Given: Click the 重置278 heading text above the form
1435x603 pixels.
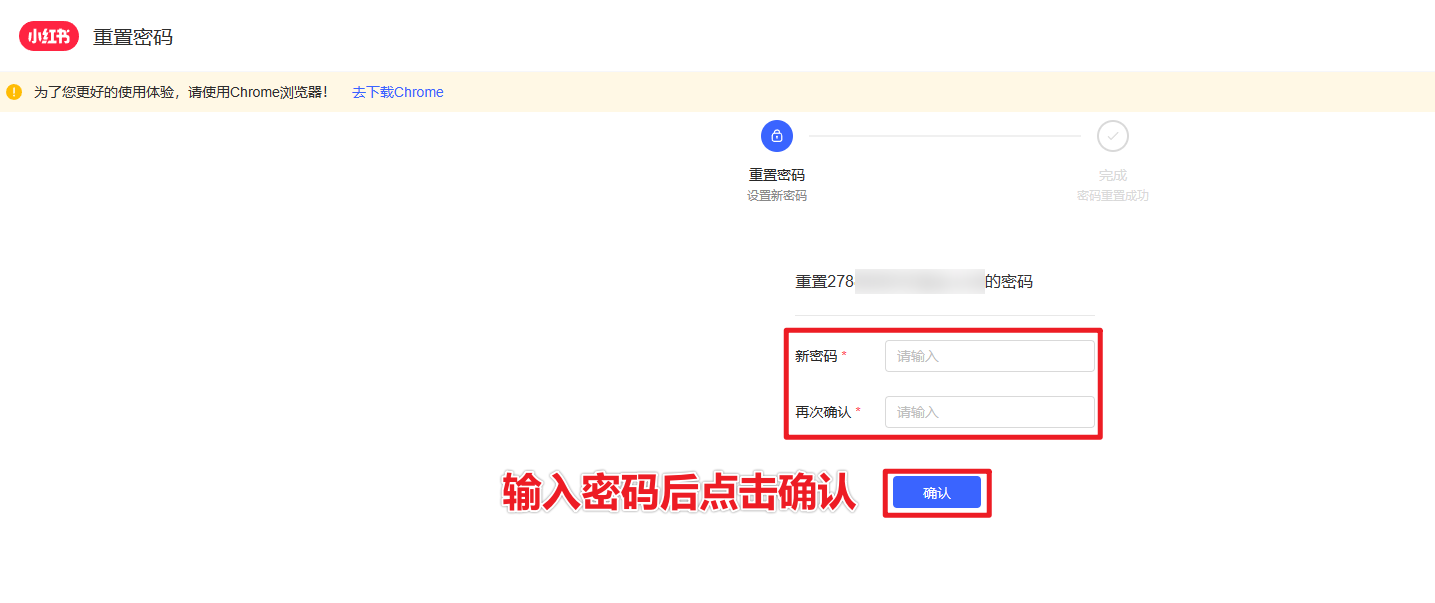Looking at the screenshot, I should pyautogui.click(x=824, y=282).
